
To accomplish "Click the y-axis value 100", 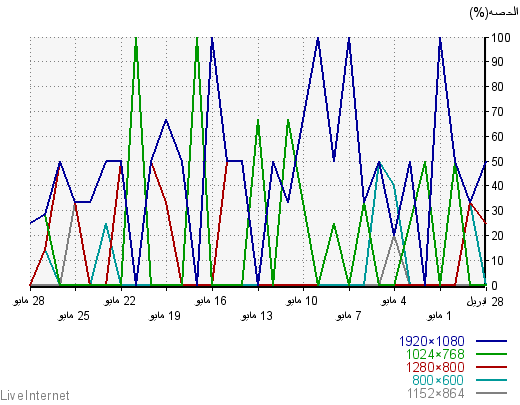I will coord(501,38).
